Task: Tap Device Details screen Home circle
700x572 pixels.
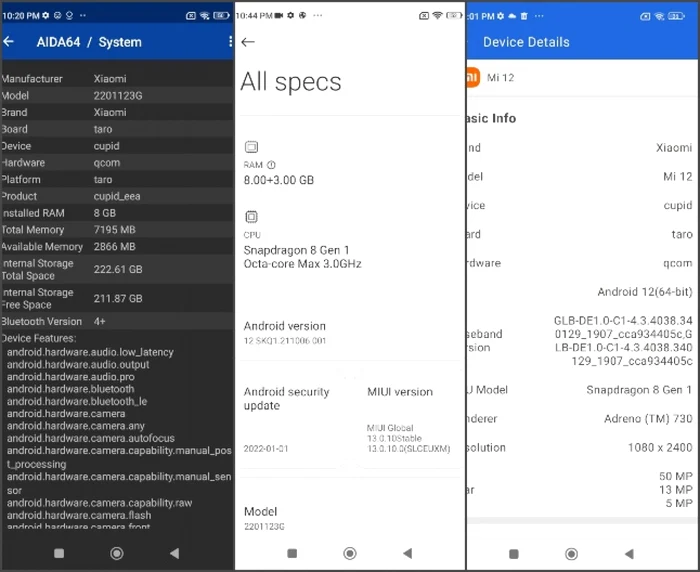Action: pos(571,554)
